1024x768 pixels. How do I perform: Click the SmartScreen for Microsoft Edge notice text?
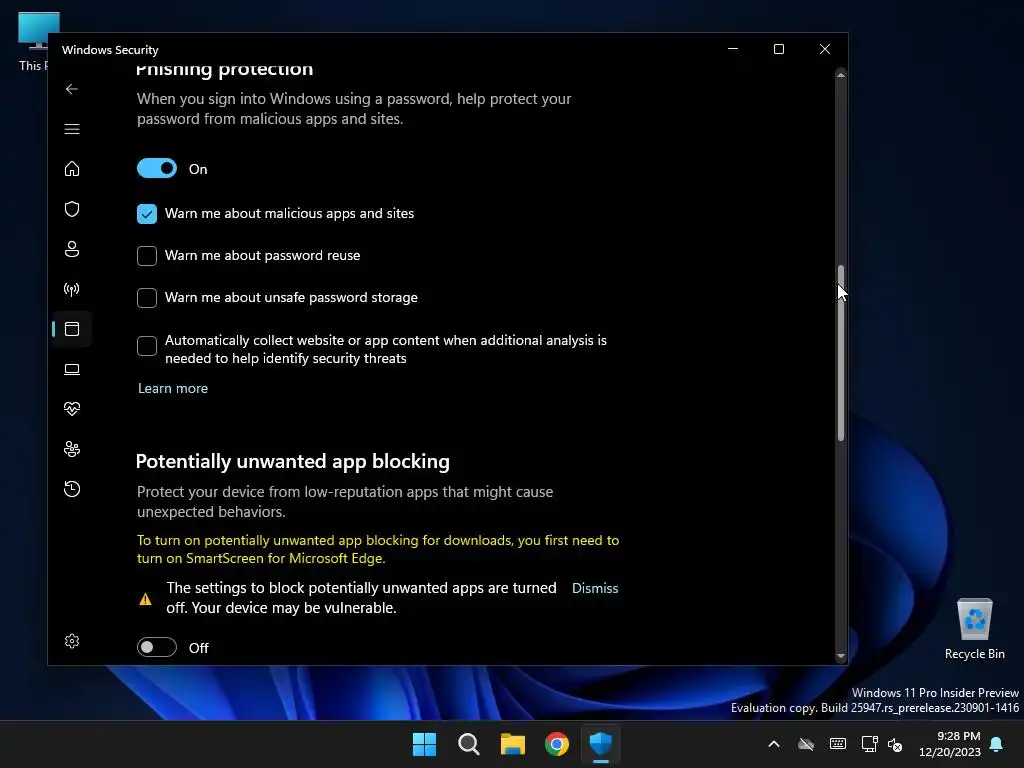pyautogui.click(x=378, y=549)
